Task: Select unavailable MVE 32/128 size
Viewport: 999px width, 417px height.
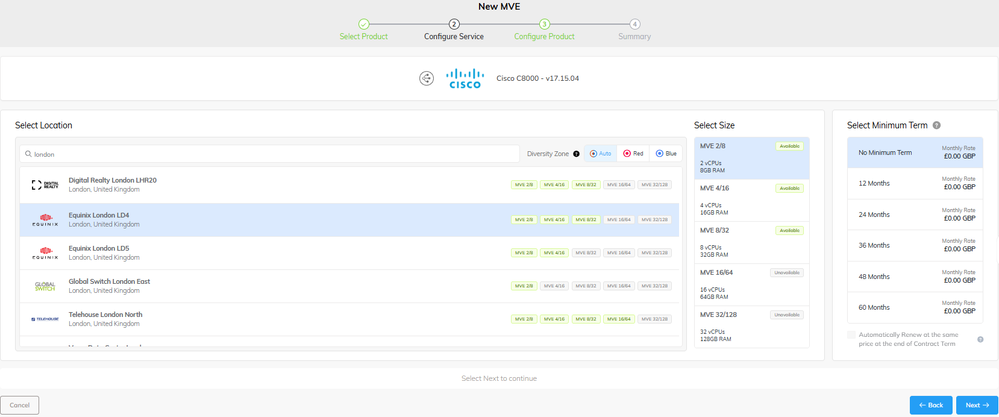Action: pyautogui.click(x=752, y=327)
